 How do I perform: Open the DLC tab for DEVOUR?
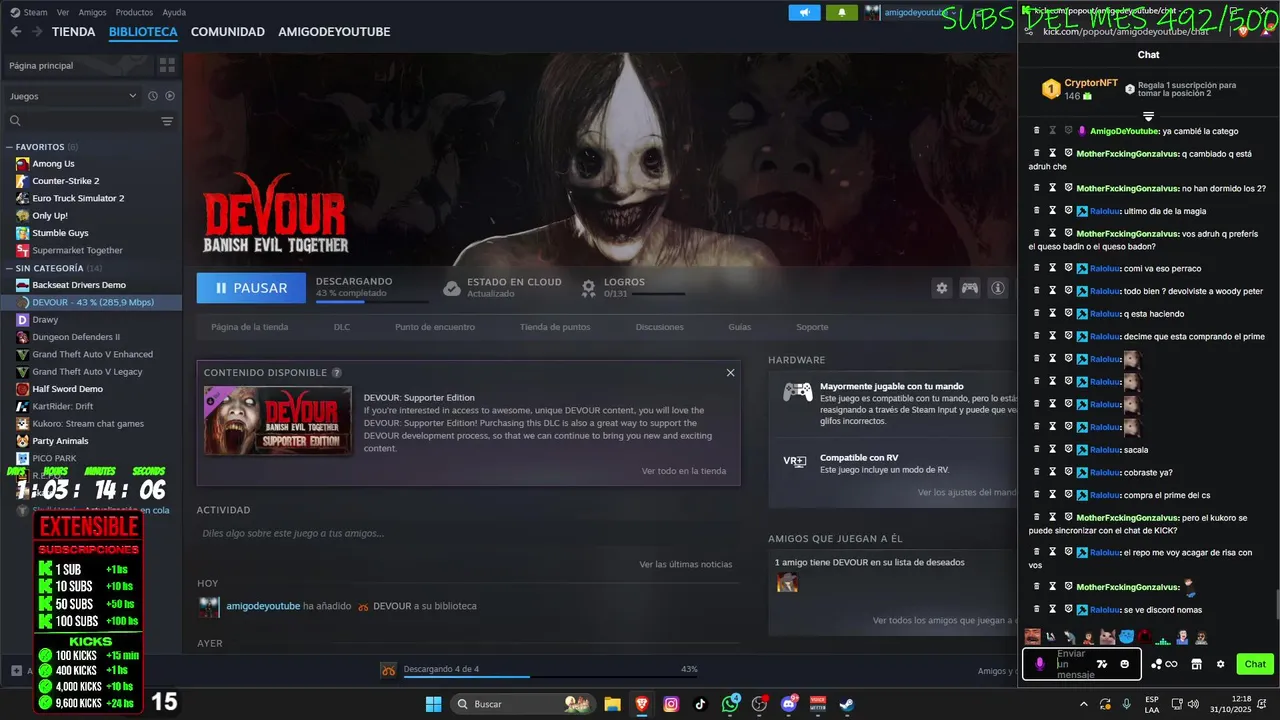pos(342,327)
